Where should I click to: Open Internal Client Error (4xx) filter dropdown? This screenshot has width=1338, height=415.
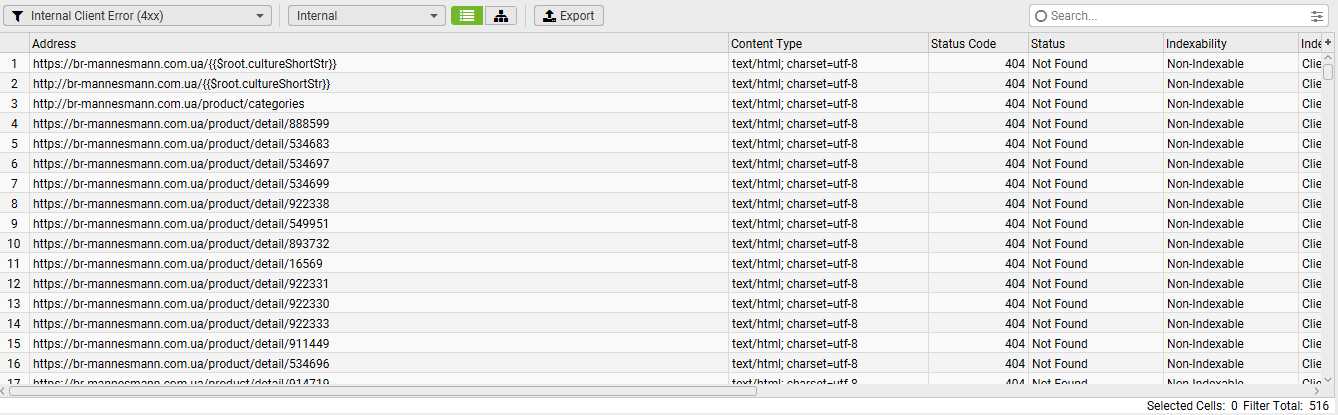click(138, 16)
